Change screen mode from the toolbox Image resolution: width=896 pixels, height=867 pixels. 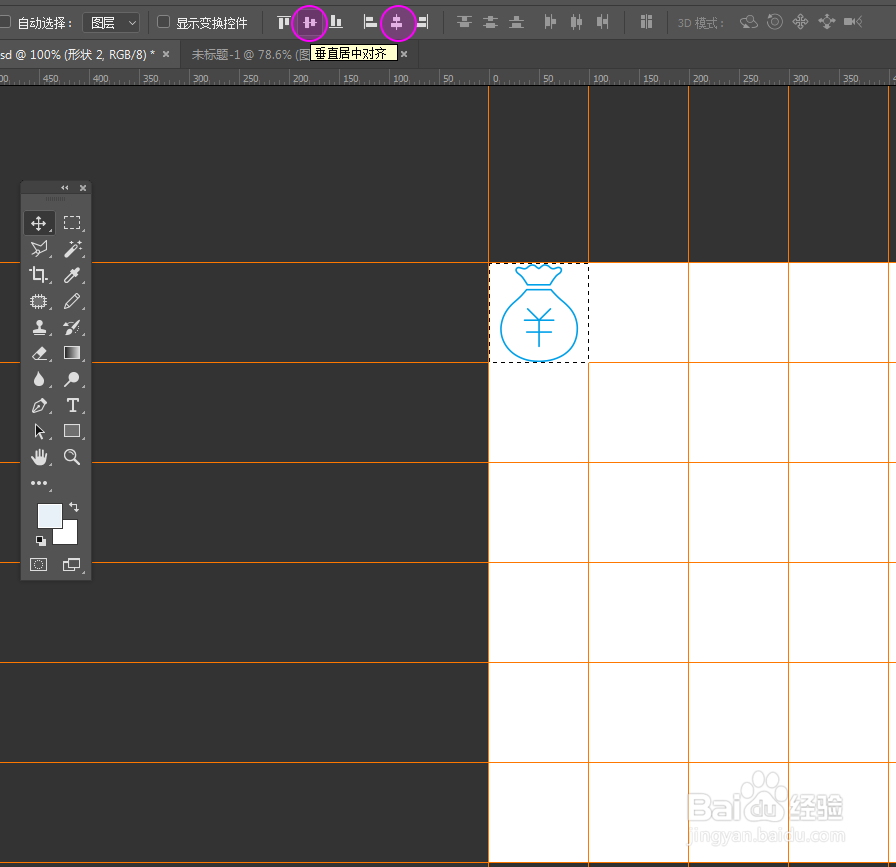(71, 565)
